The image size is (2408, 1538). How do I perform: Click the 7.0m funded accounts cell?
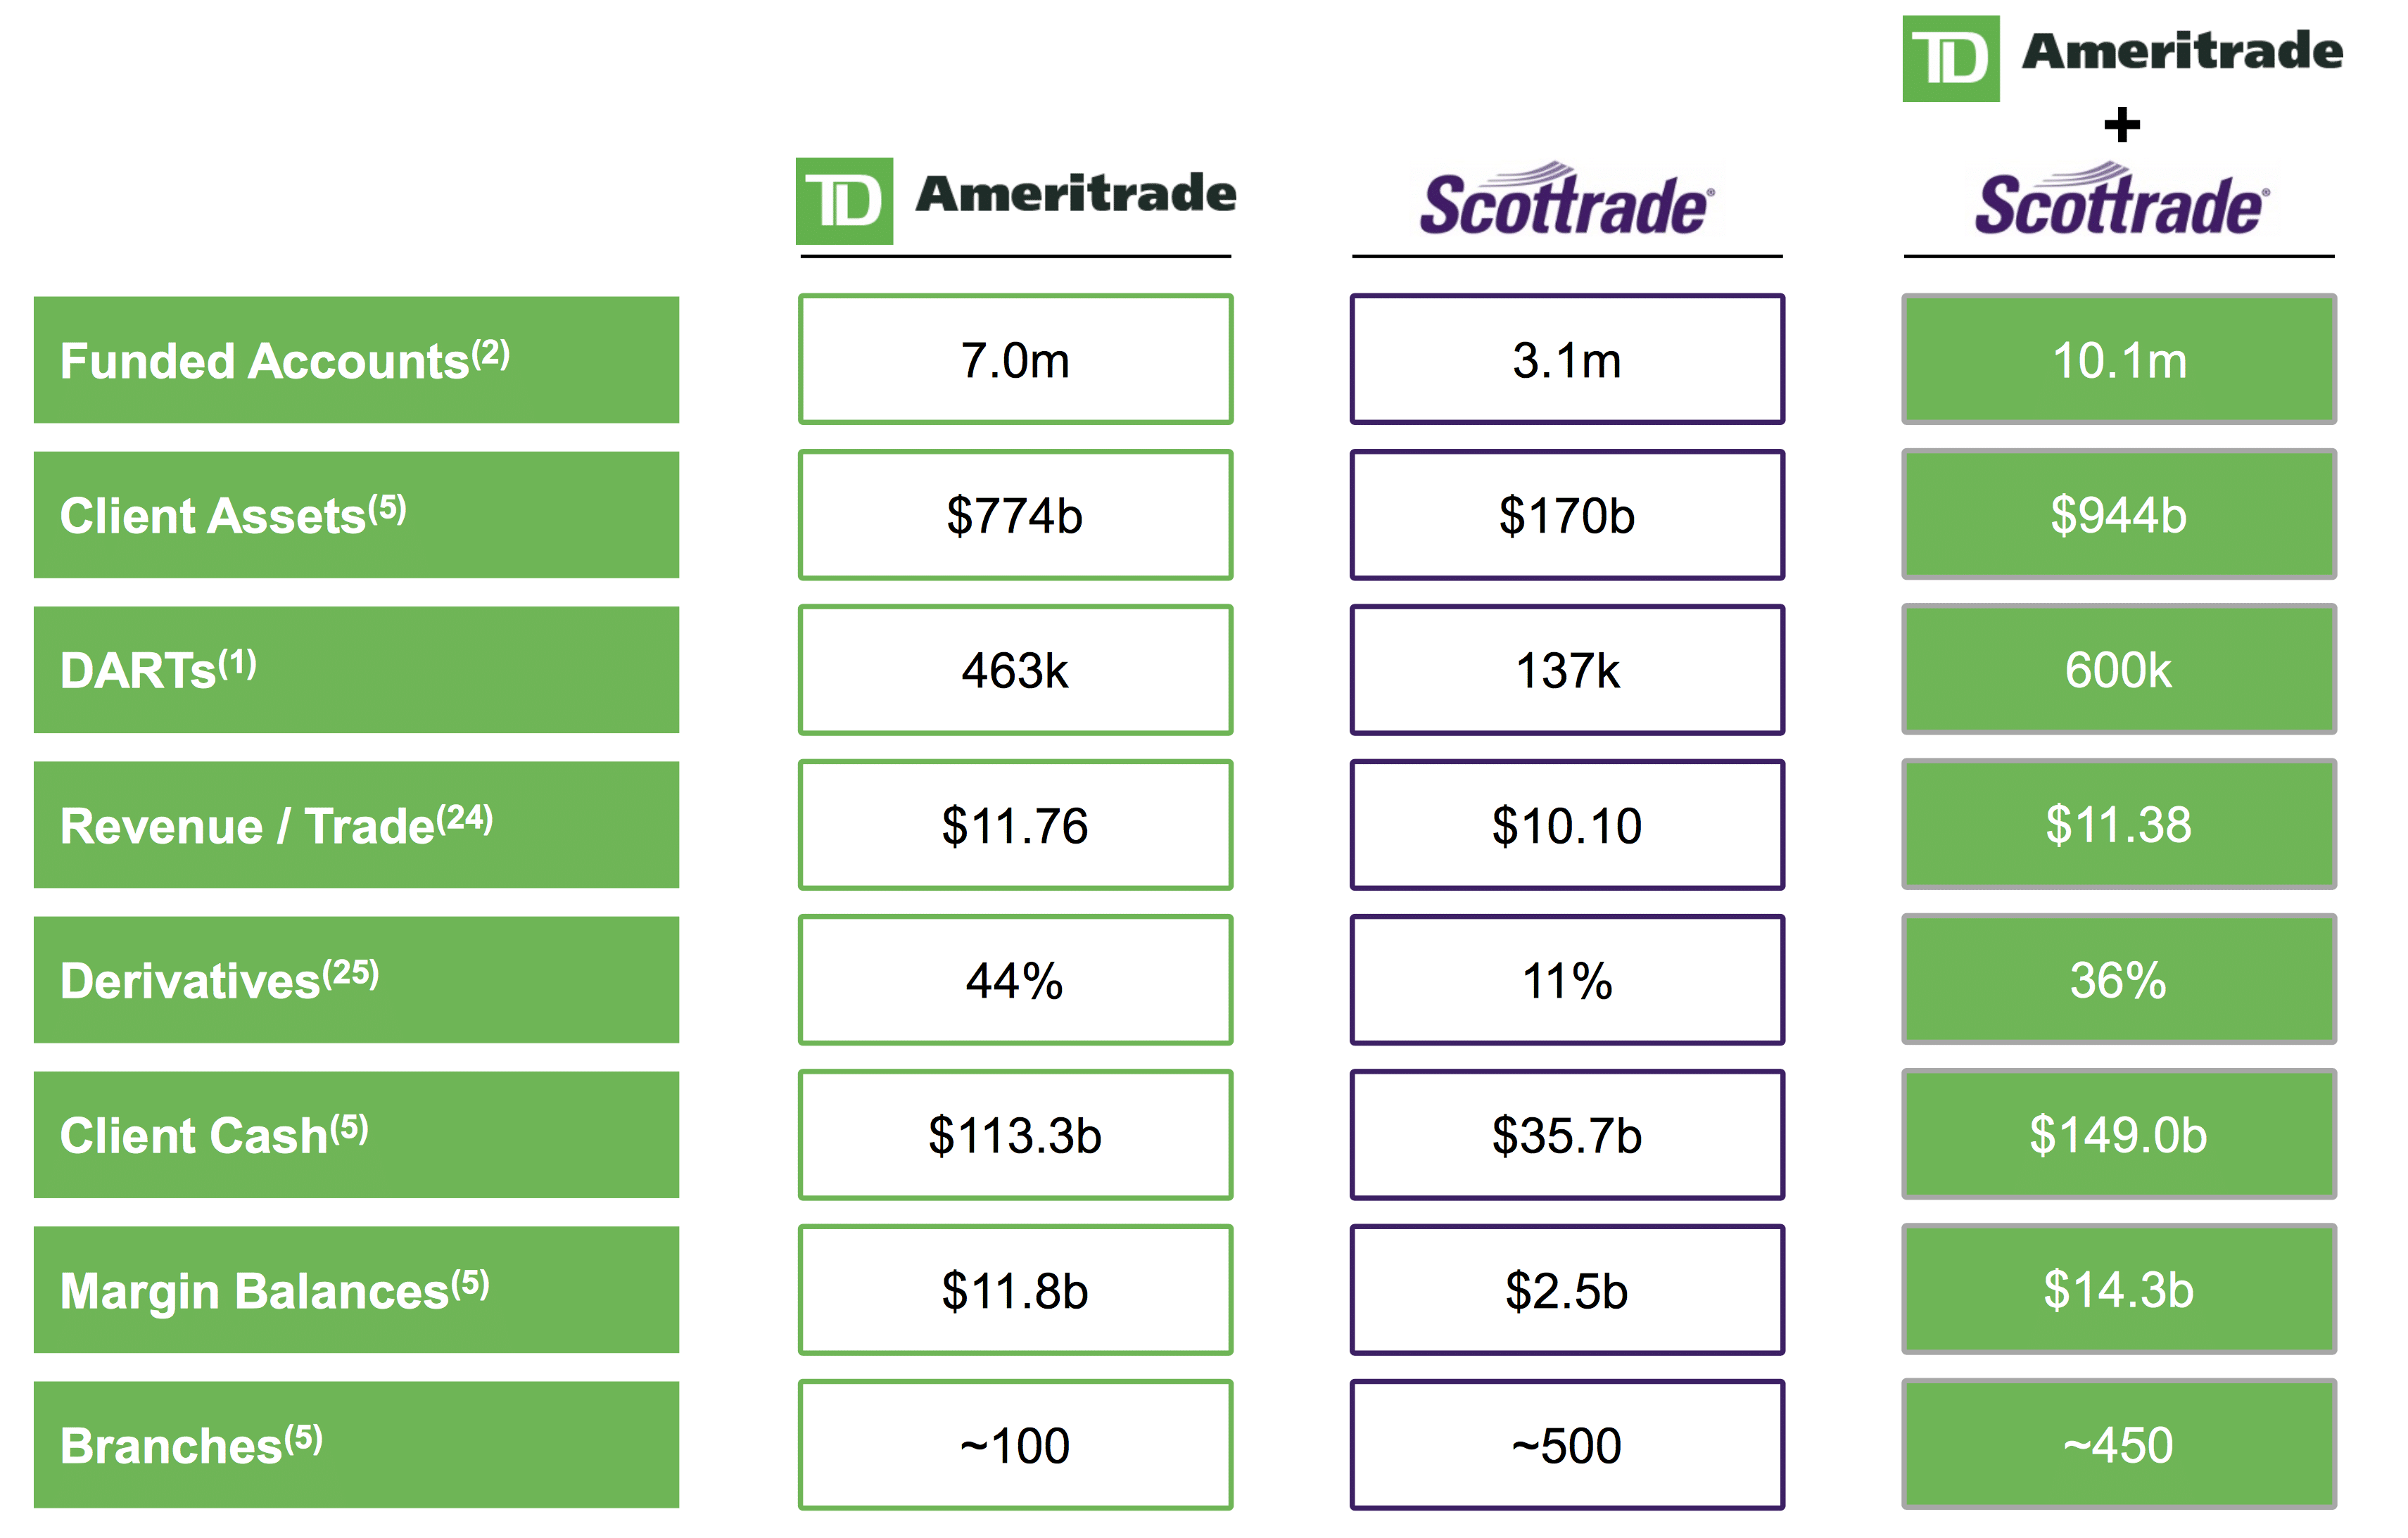click(1015, 360)
